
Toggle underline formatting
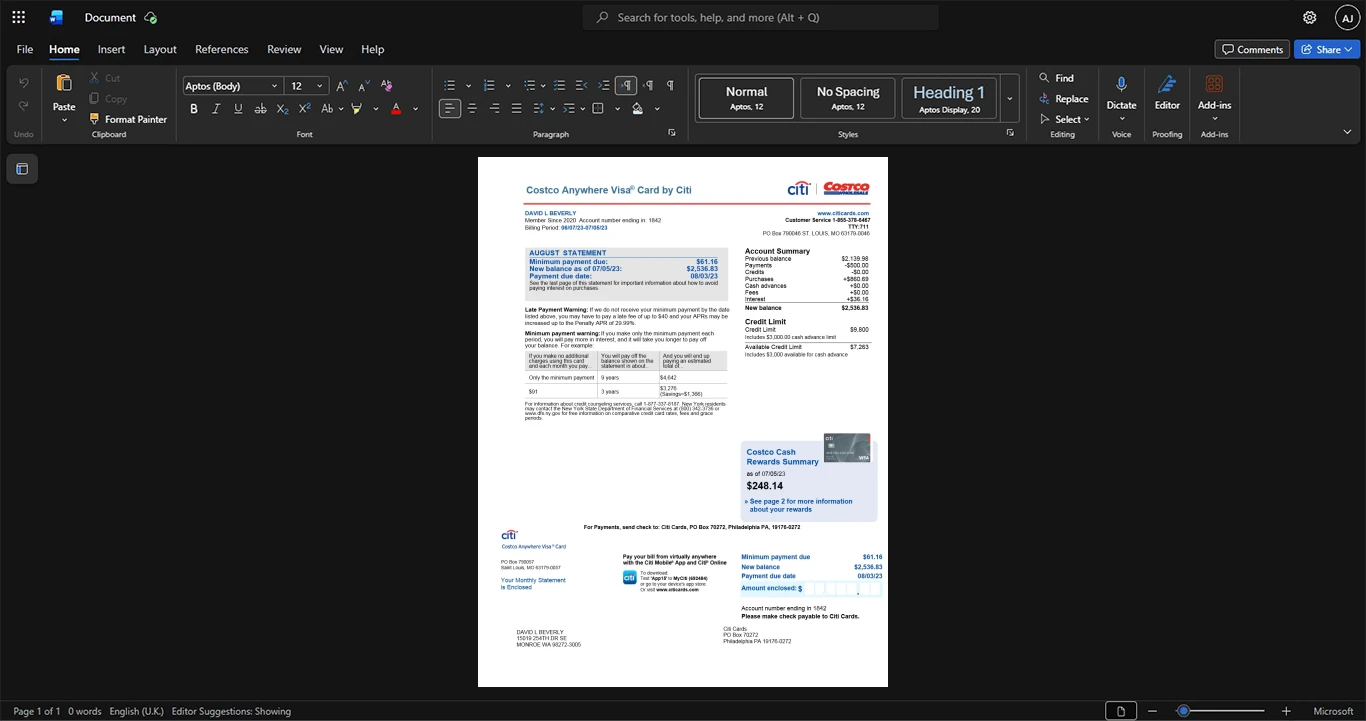238,108
